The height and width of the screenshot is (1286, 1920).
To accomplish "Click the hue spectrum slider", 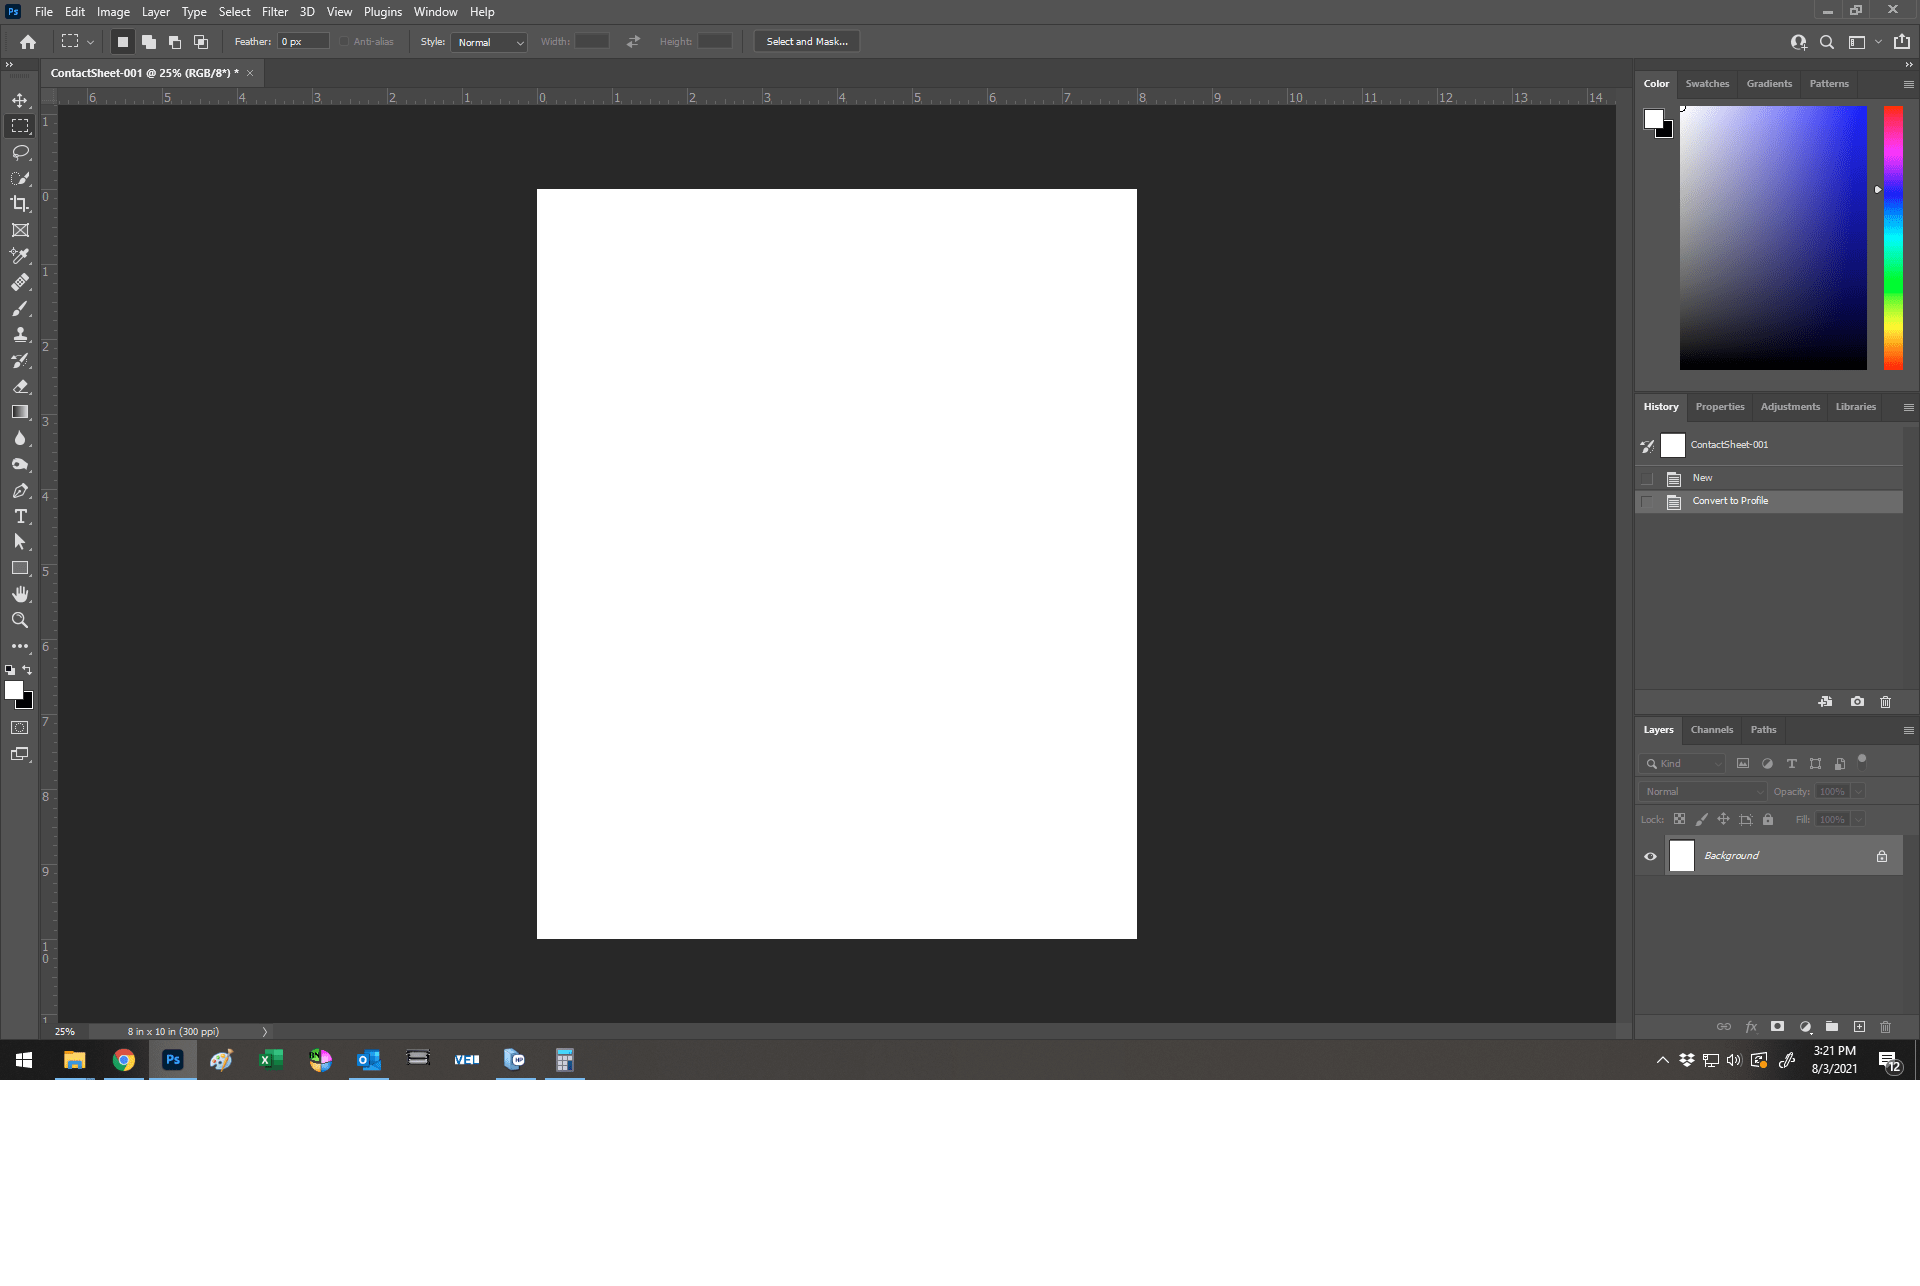I will 1893,238.
